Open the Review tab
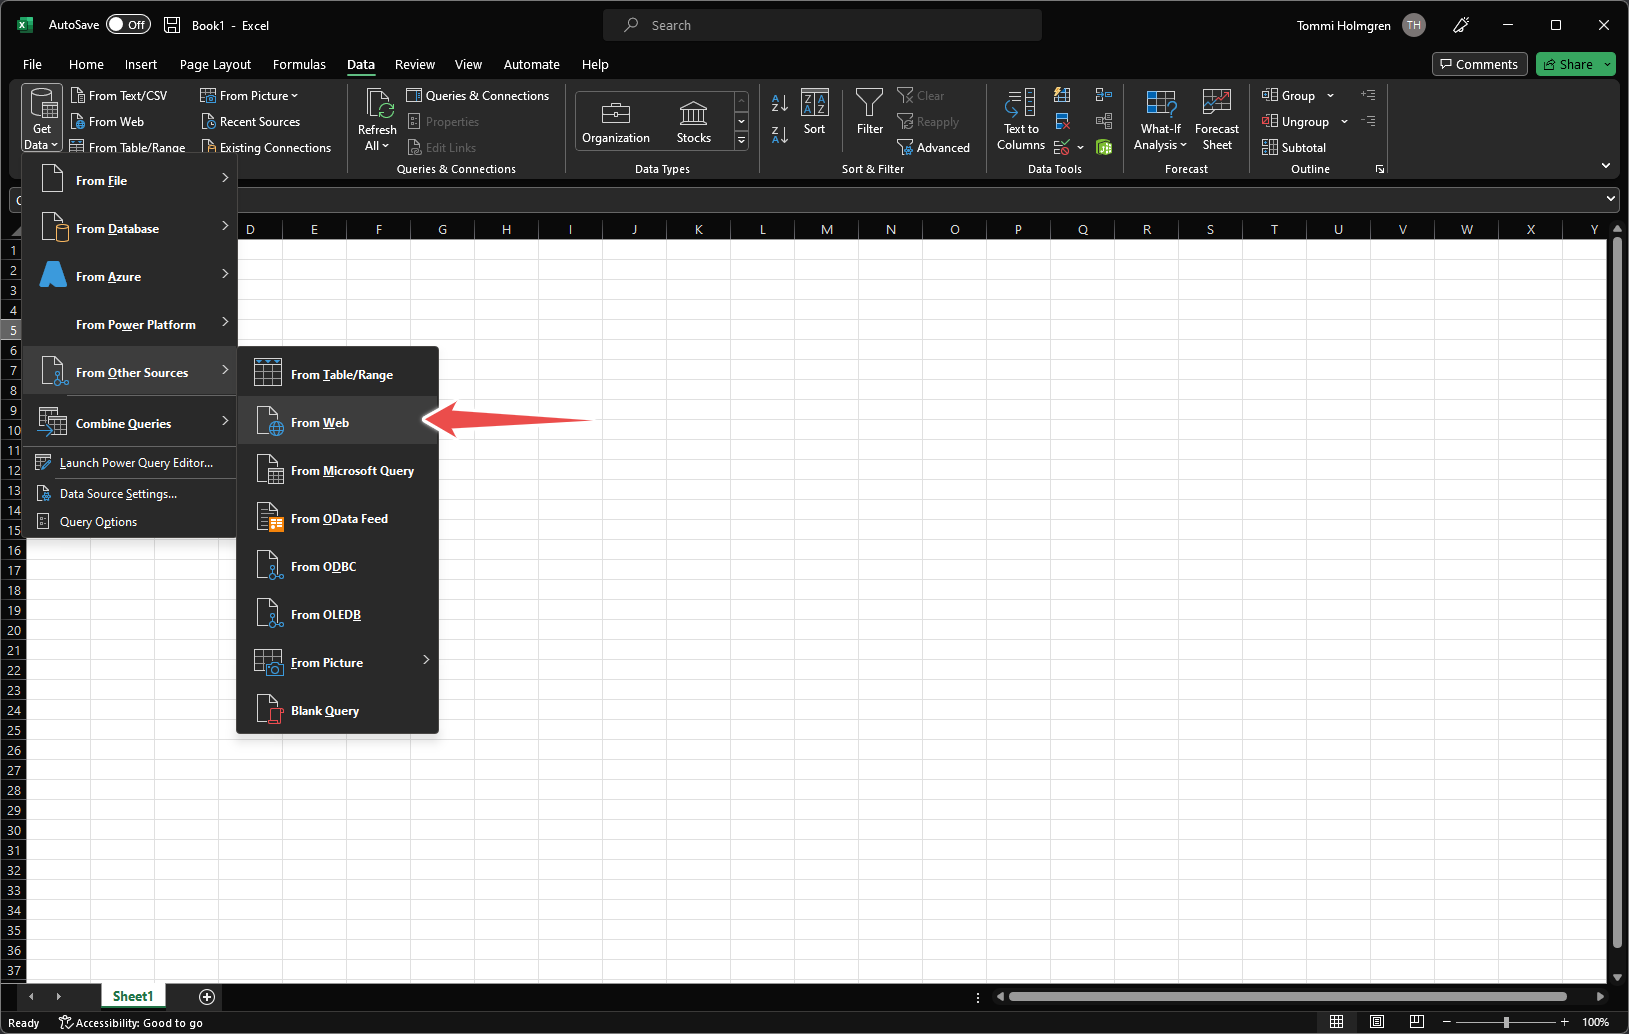This screenshot has height=1034, width=1629. pyautogui.click(x=415, y=64)
